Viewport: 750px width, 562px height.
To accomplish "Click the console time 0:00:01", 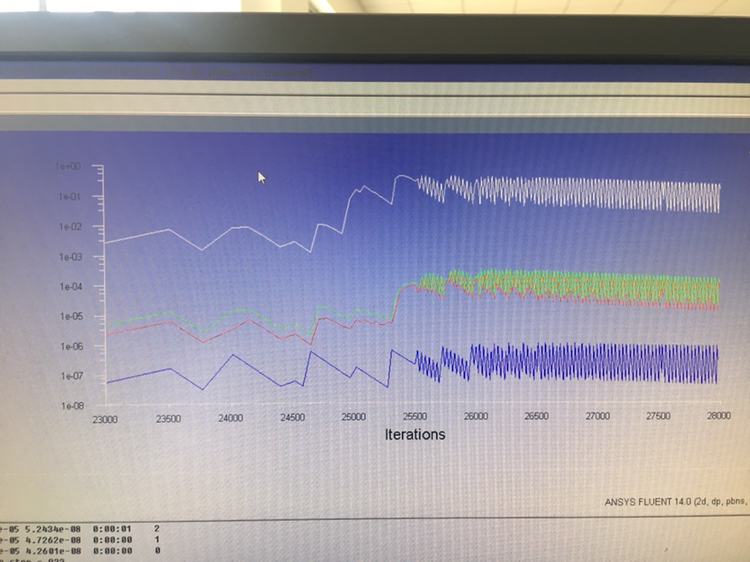I will [112, 529].
